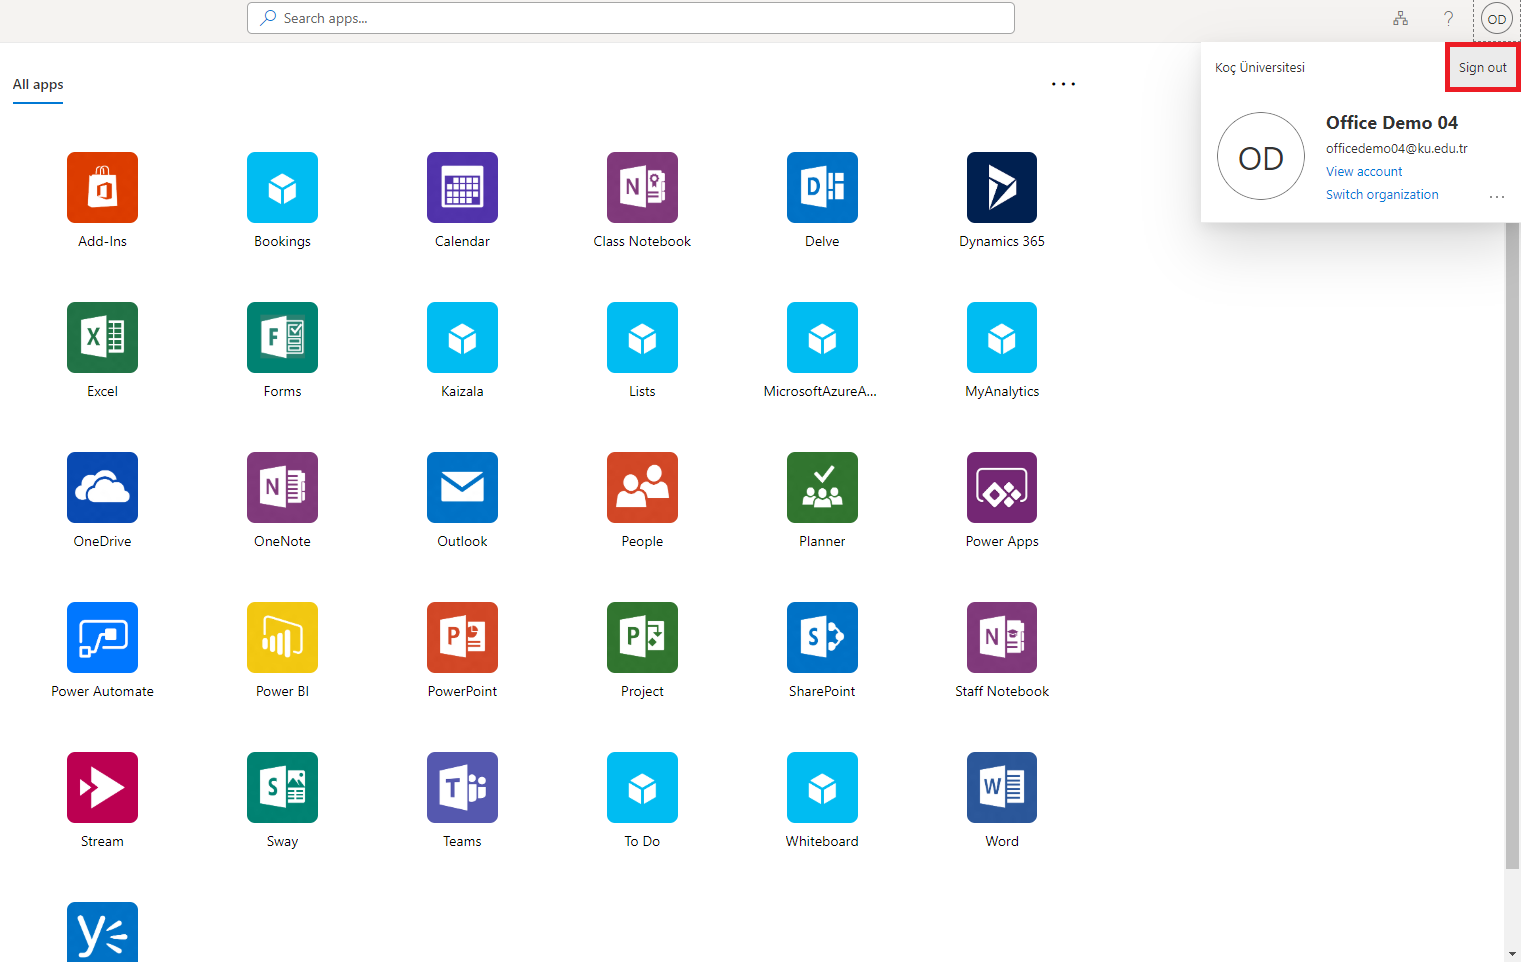
Task: Toggle the OD account manager button
Action: 1496,19
